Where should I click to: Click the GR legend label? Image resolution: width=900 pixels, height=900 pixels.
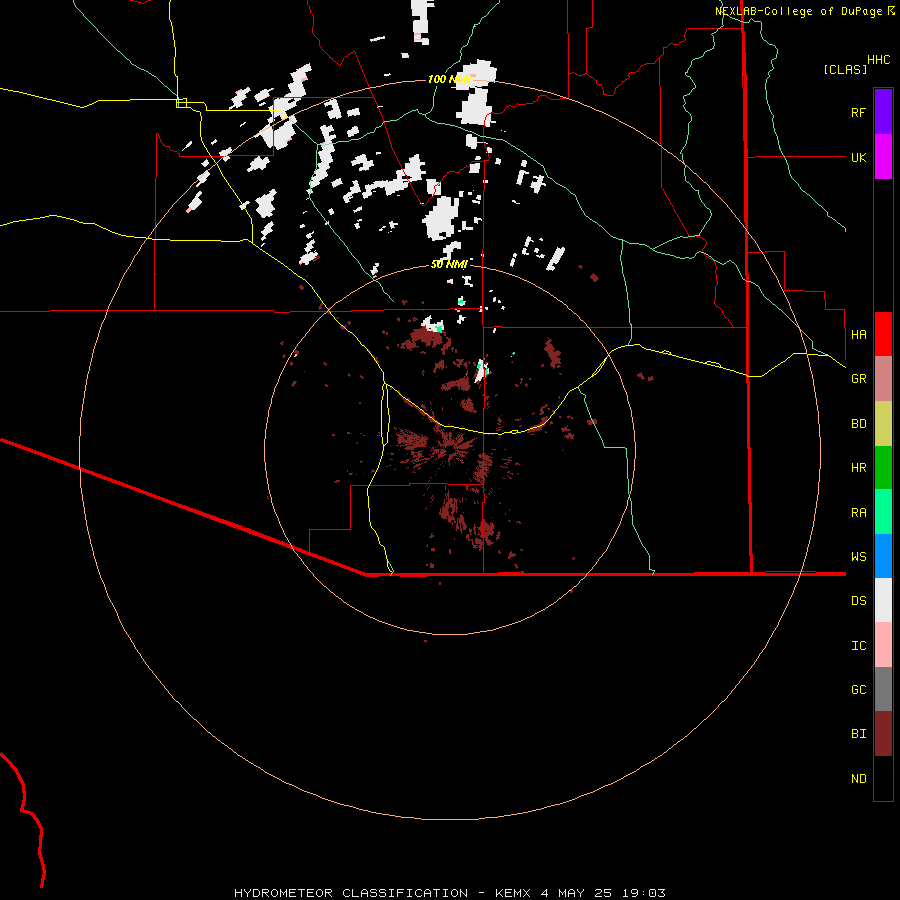coord(858,379)
